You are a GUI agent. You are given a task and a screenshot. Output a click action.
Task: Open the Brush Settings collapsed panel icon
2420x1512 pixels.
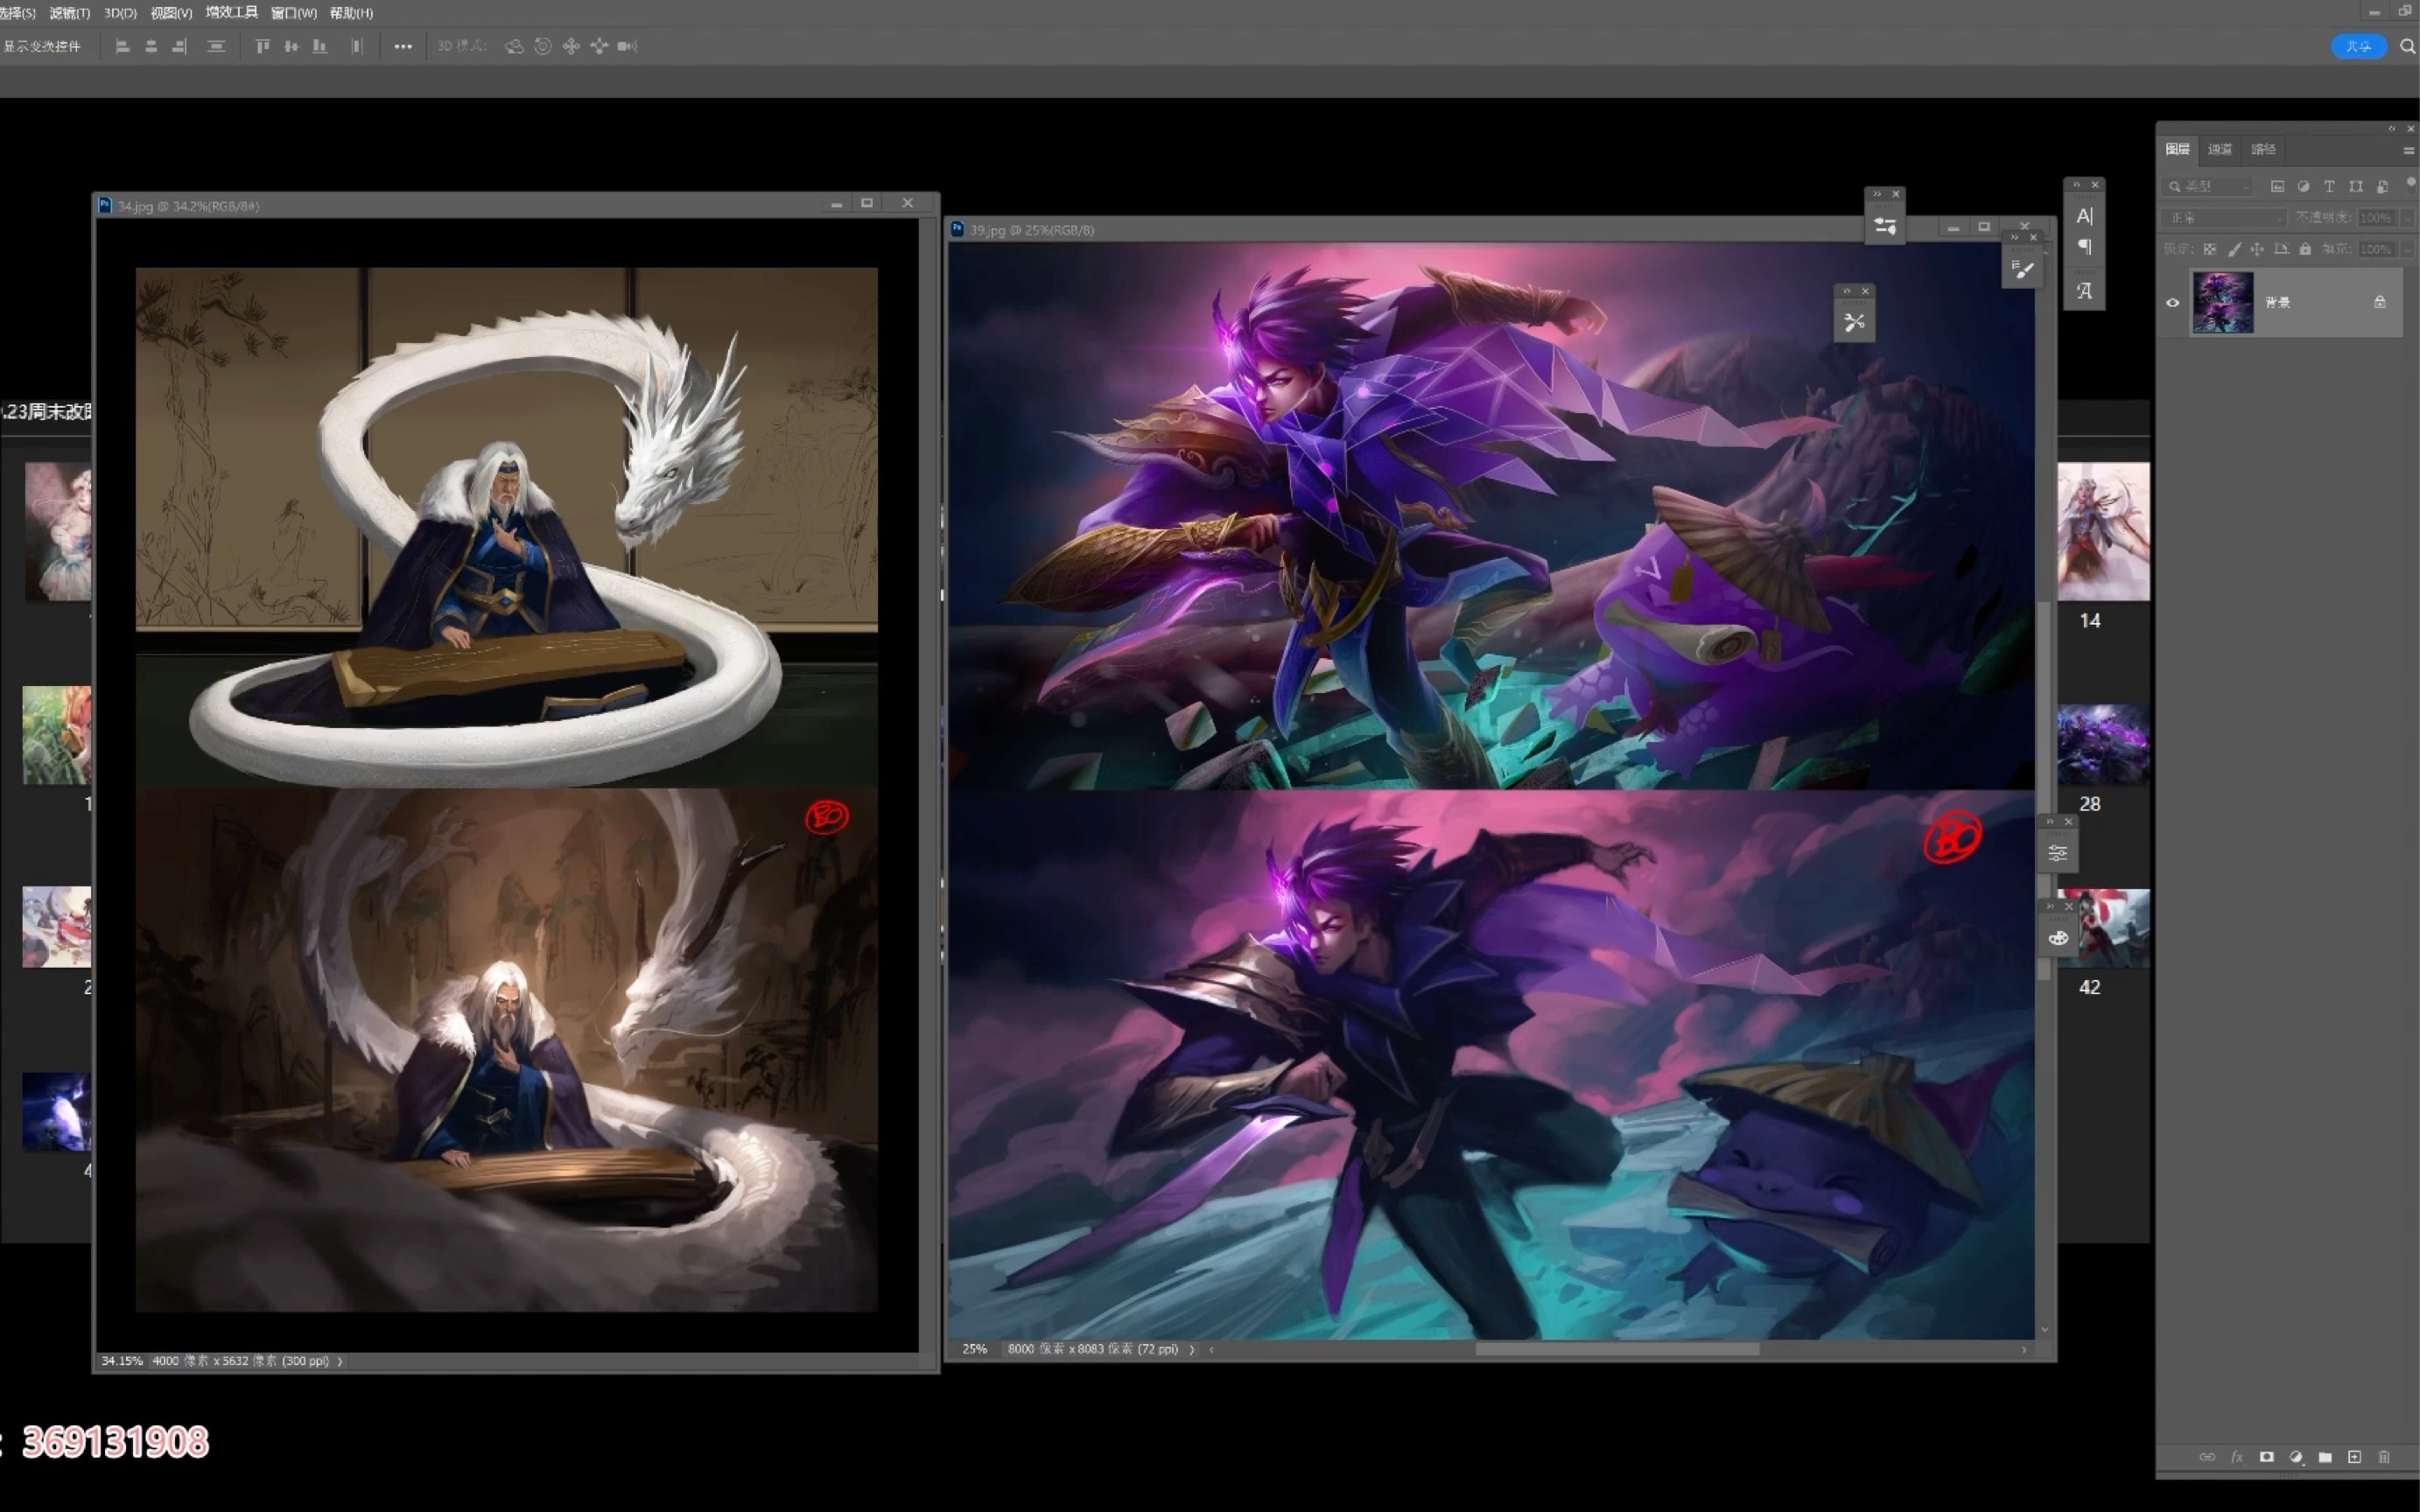point(2022,269)
